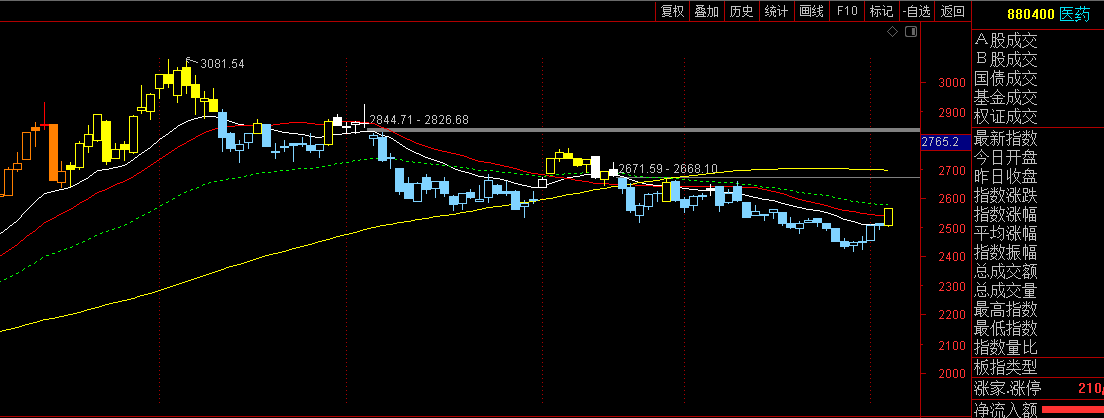
Task: Select the 2844.71 - 2826.68 gap line label
Action: 419,120
